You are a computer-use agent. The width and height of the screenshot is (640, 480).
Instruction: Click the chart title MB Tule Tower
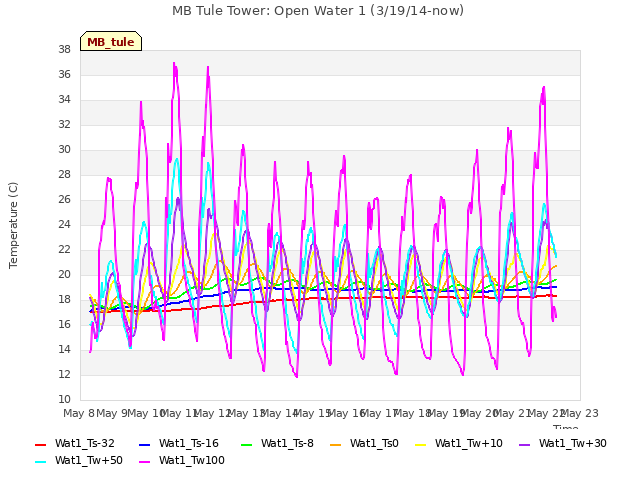(x=318, y=11)
